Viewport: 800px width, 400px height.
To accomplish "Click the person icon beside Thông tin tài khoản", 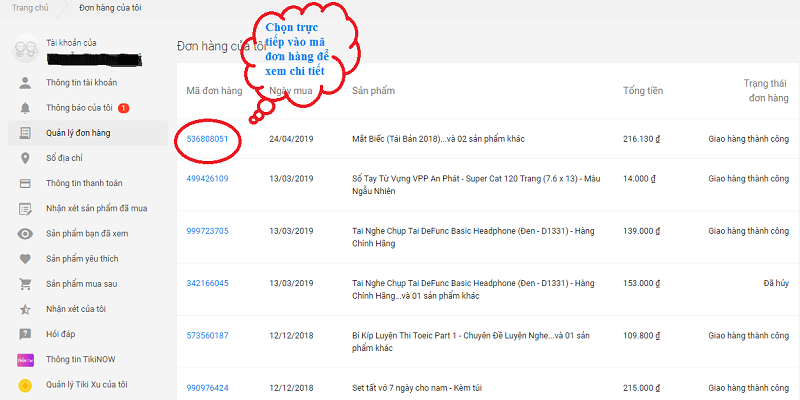I will [x=25, y=82].
